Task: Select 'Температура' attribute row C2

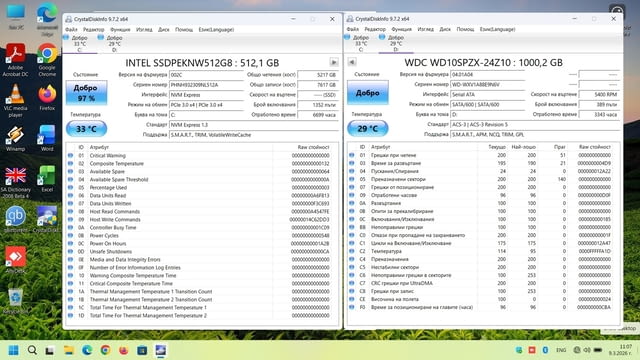Action: [x=484, y=251]
